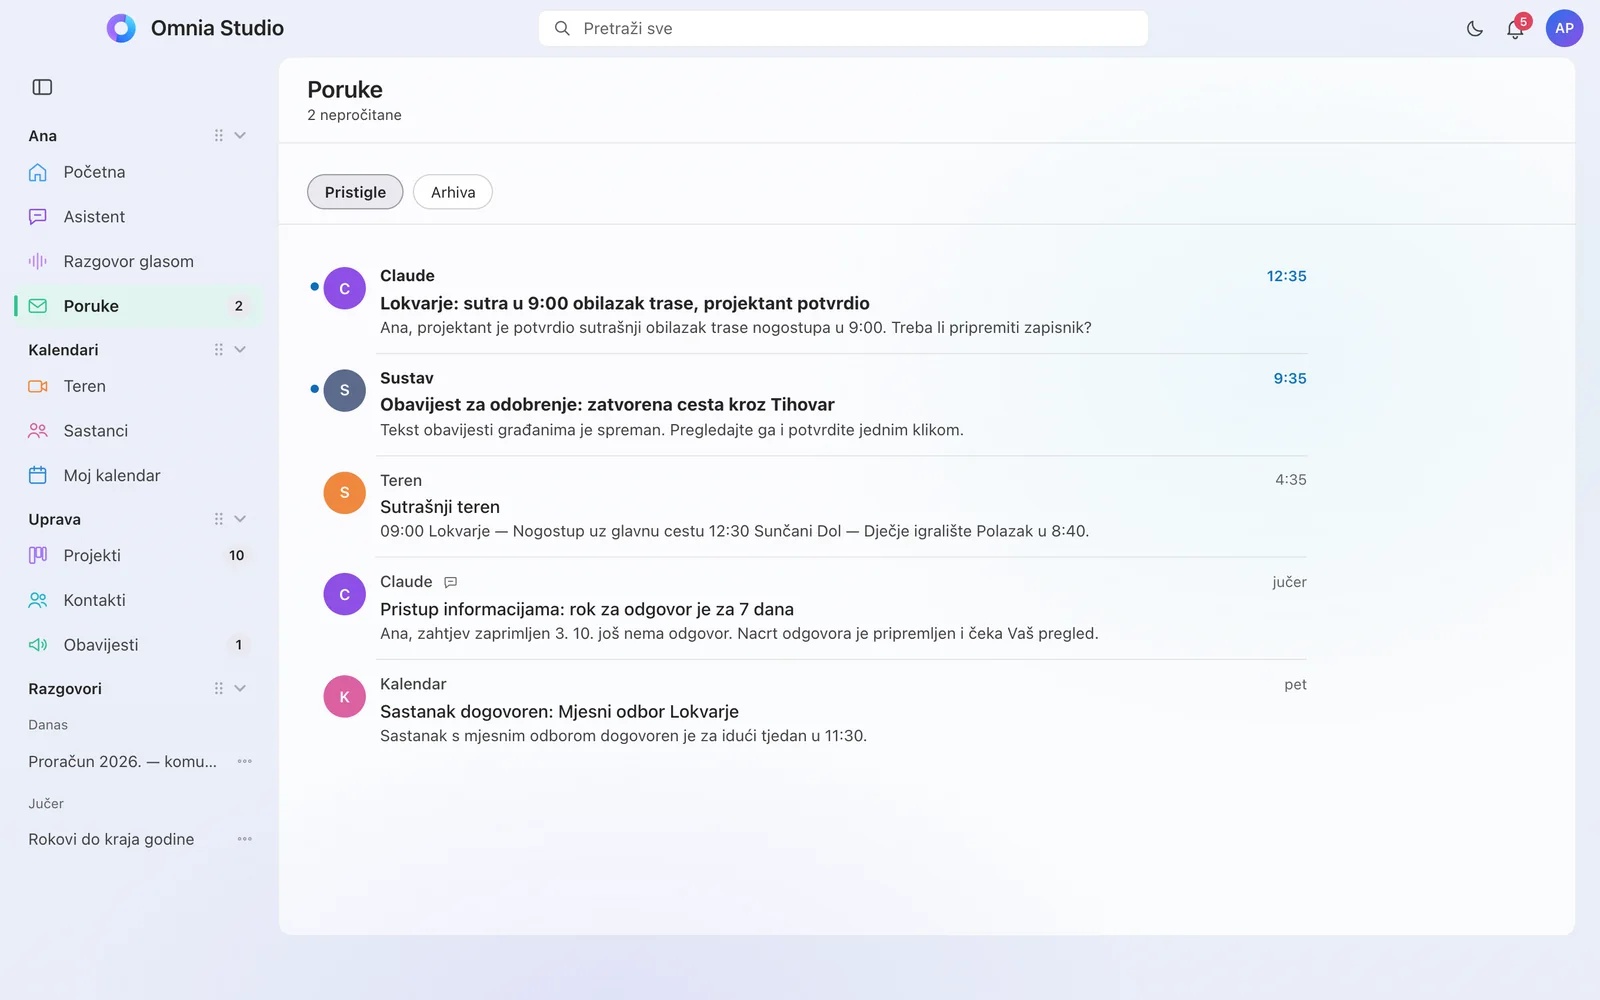
Task: Open Teren camera icon in sidebar
Action: click(x=38, y=386)
